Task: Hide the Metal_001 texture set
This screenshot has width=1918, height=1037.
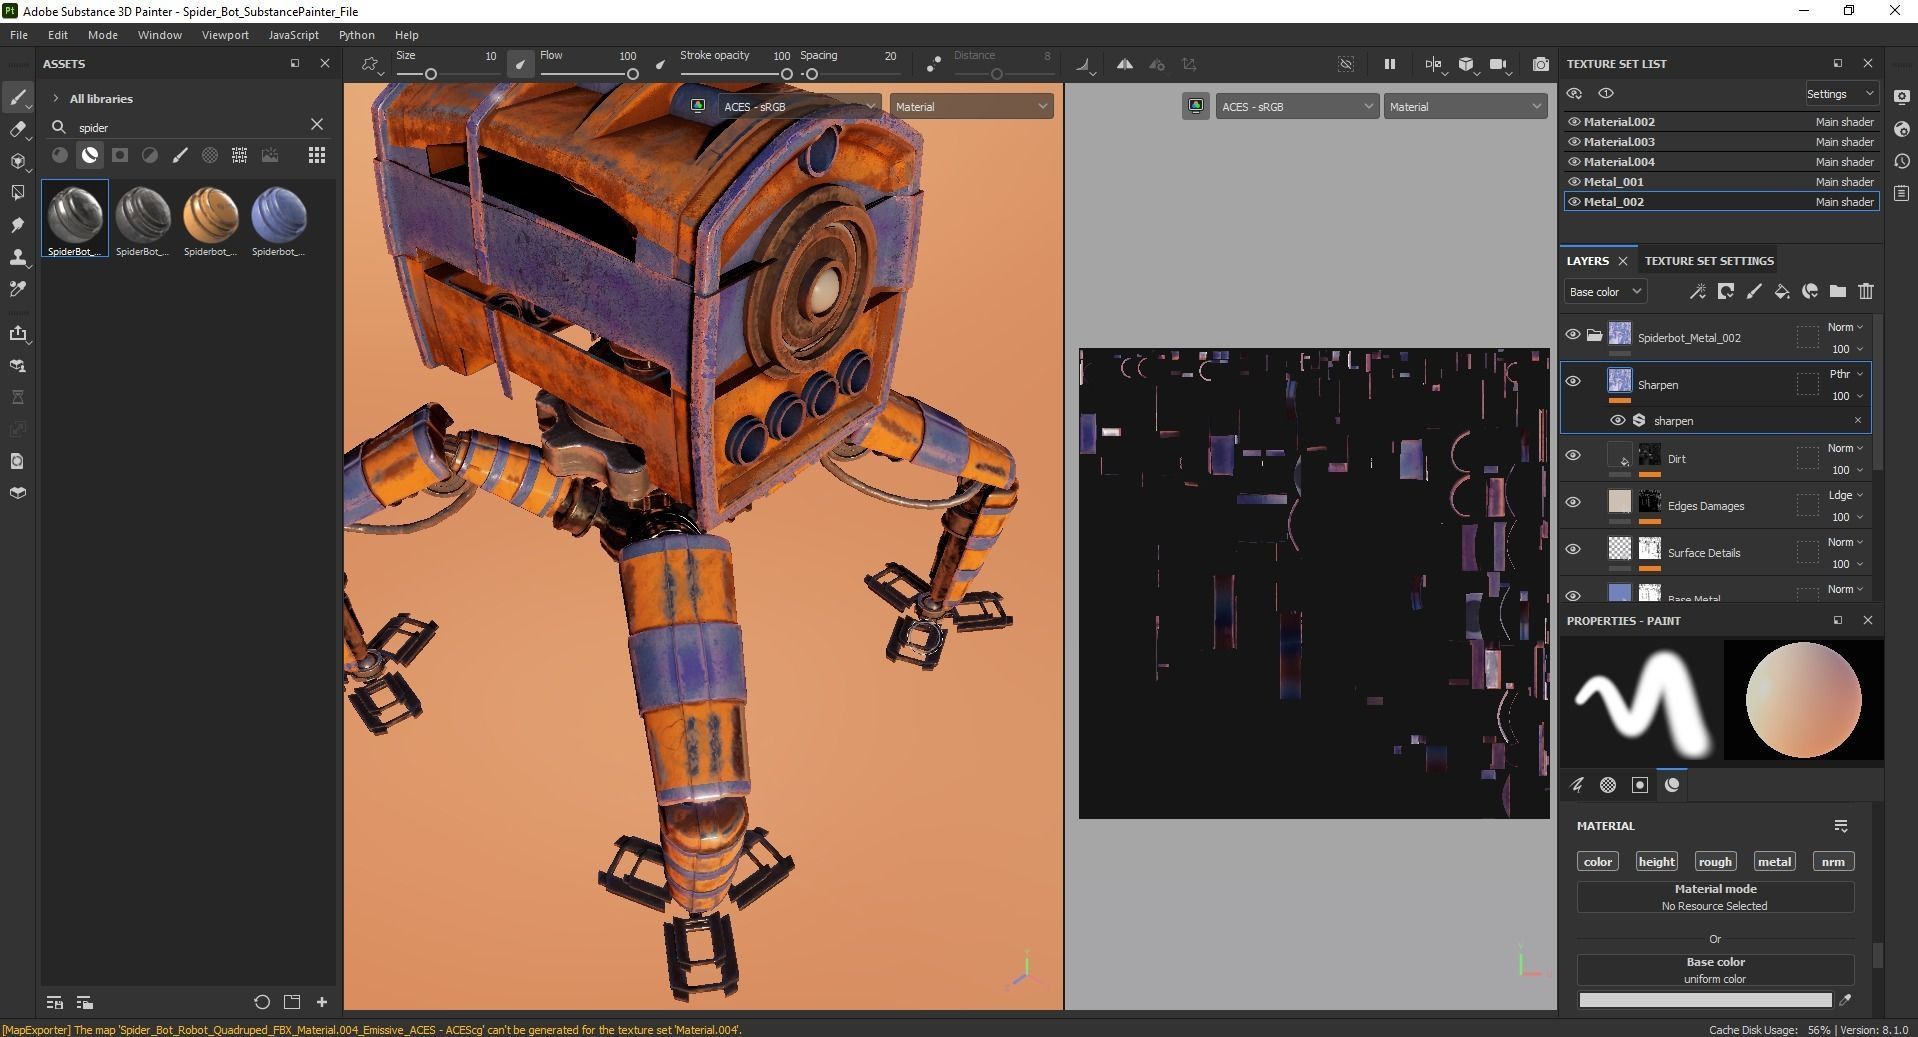Action: click(x=1574, y=182)
